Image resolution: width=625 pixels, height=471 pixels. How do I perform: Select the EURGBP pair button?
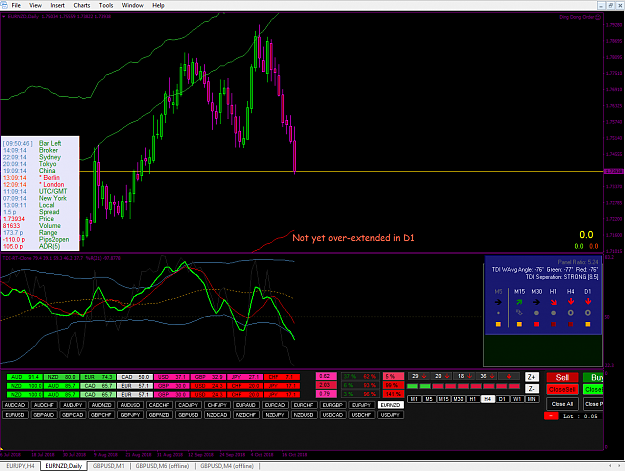pyautogui.click(x=333, y=404)
